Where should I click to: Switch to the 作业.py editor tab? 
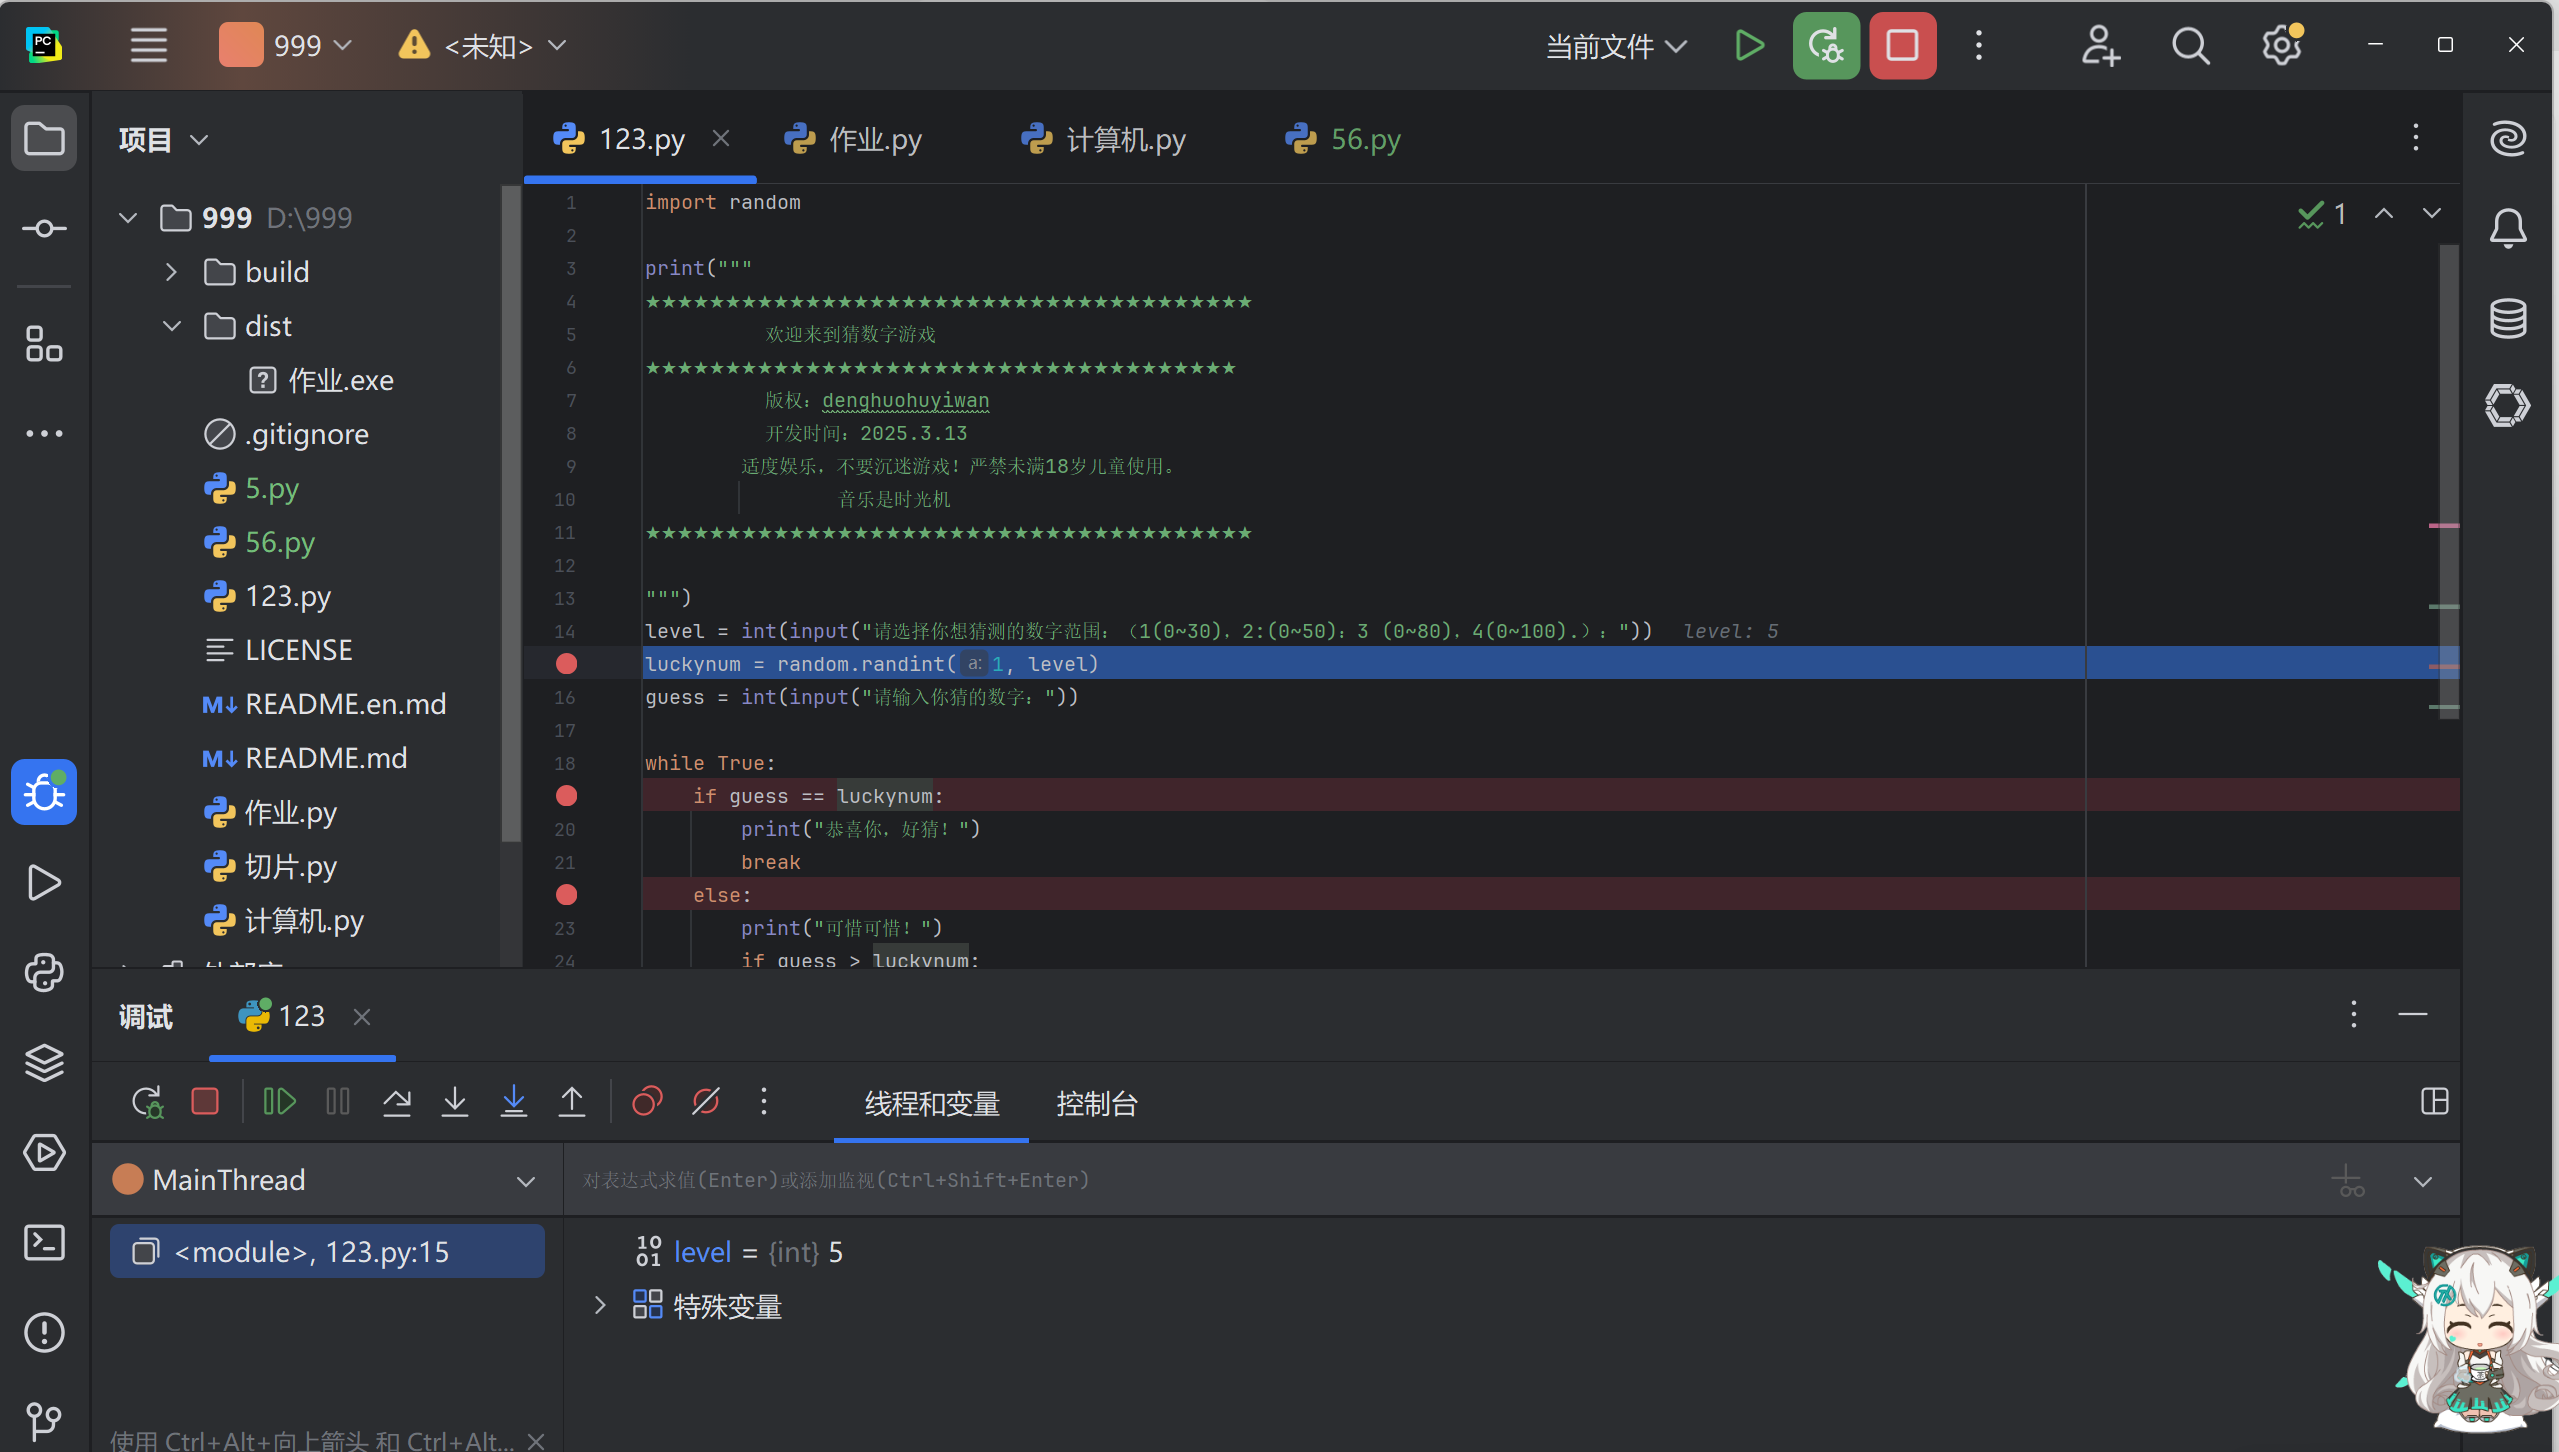coord(874,139)
